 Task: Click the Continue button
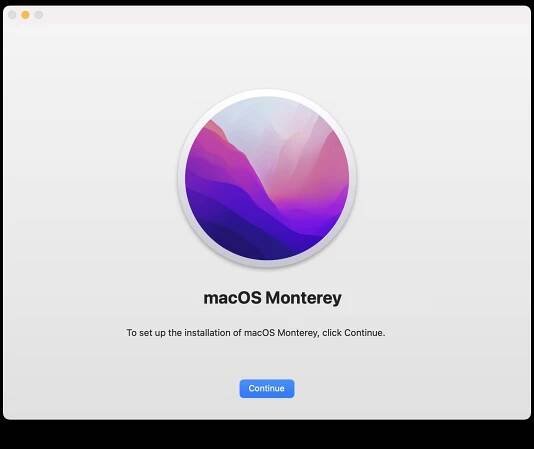(267, 388)
